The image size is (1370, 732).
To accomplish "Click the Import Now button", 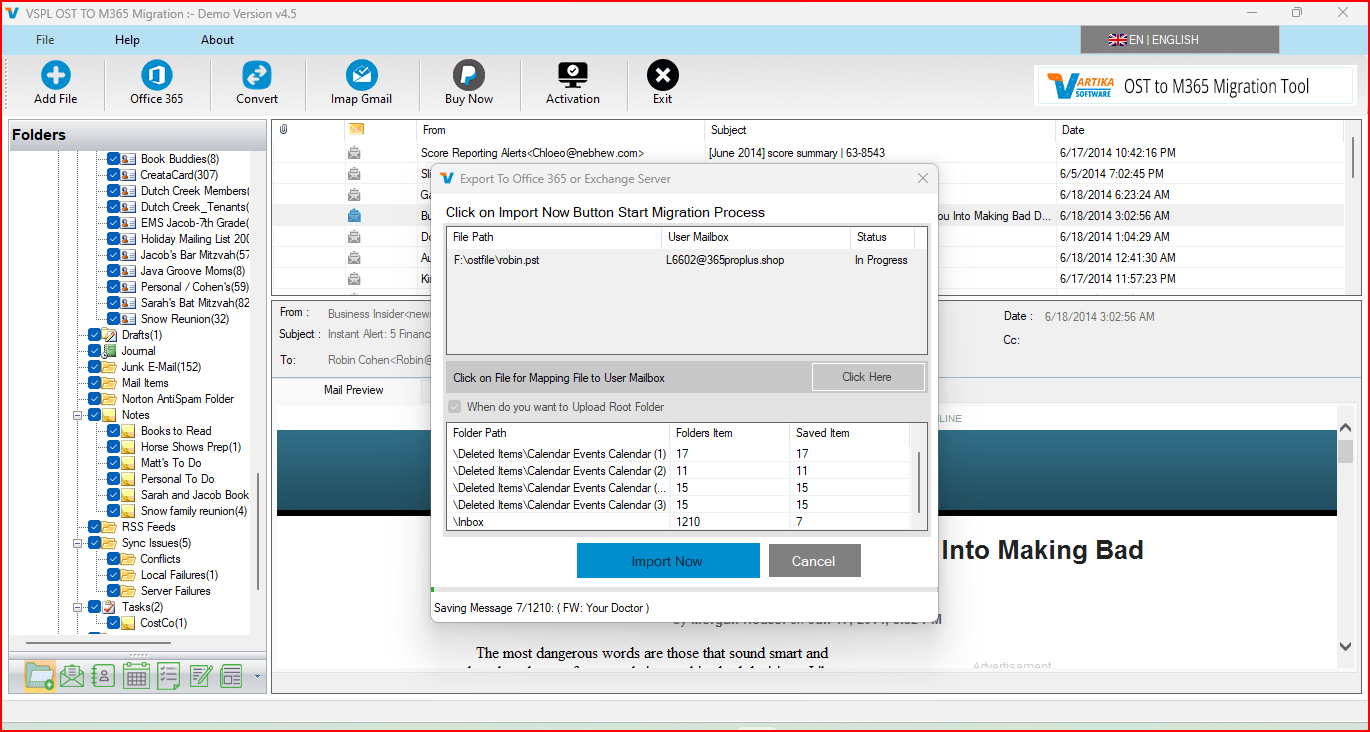I will click(x=668, y=561).
